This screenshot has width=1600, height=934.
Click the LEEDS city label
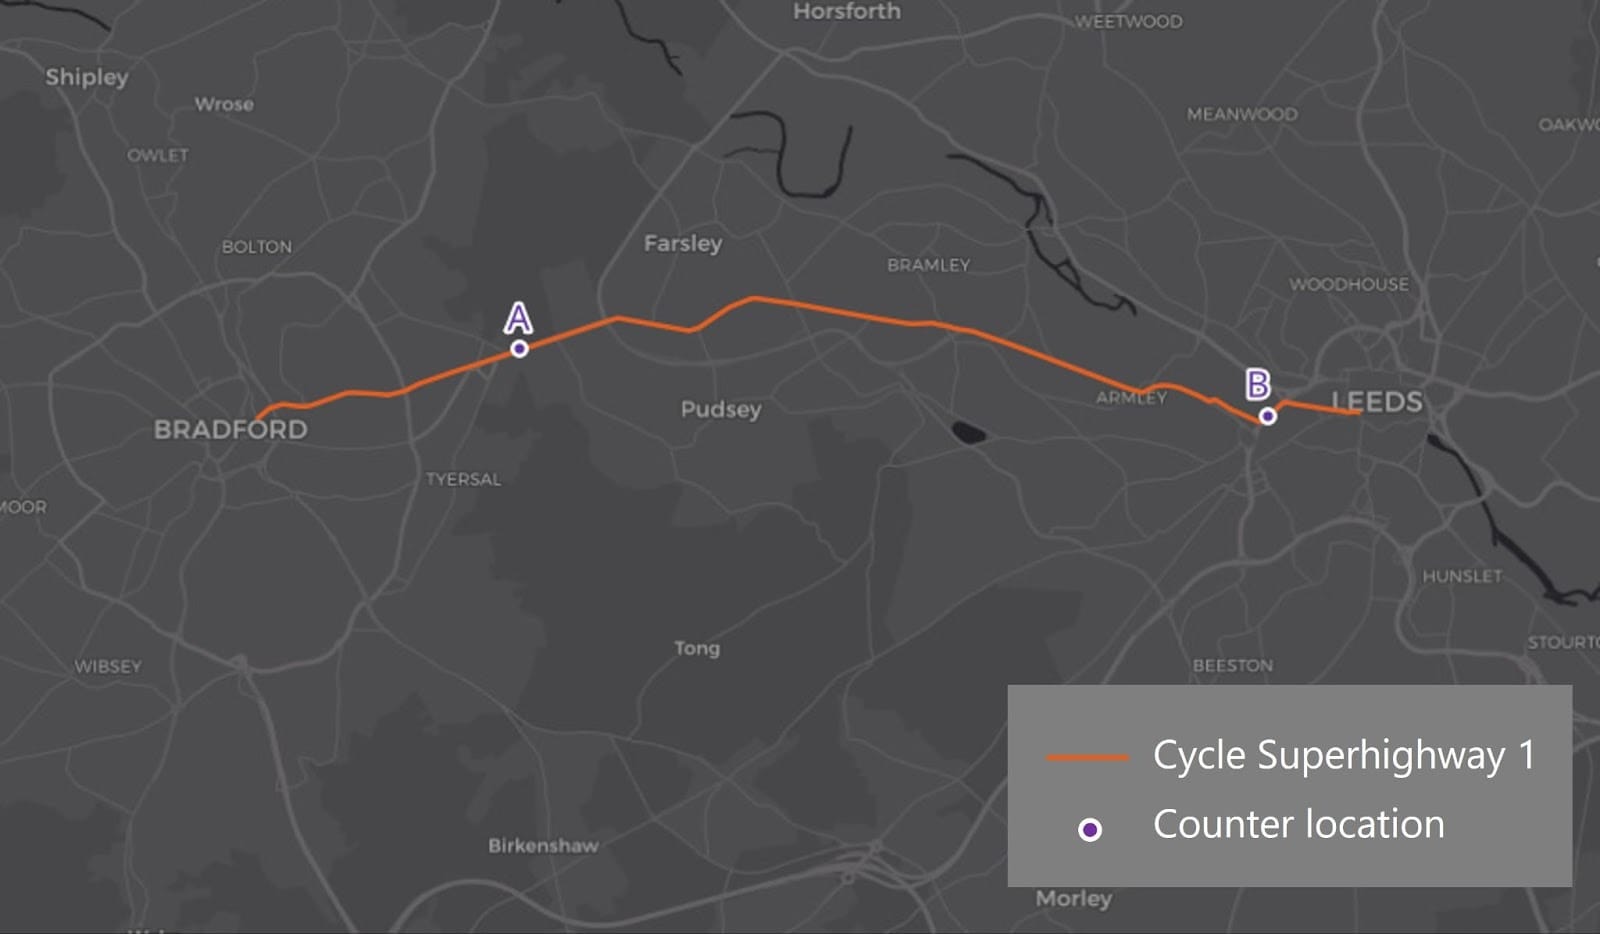pyautogui.click(x=1377, y=402)
